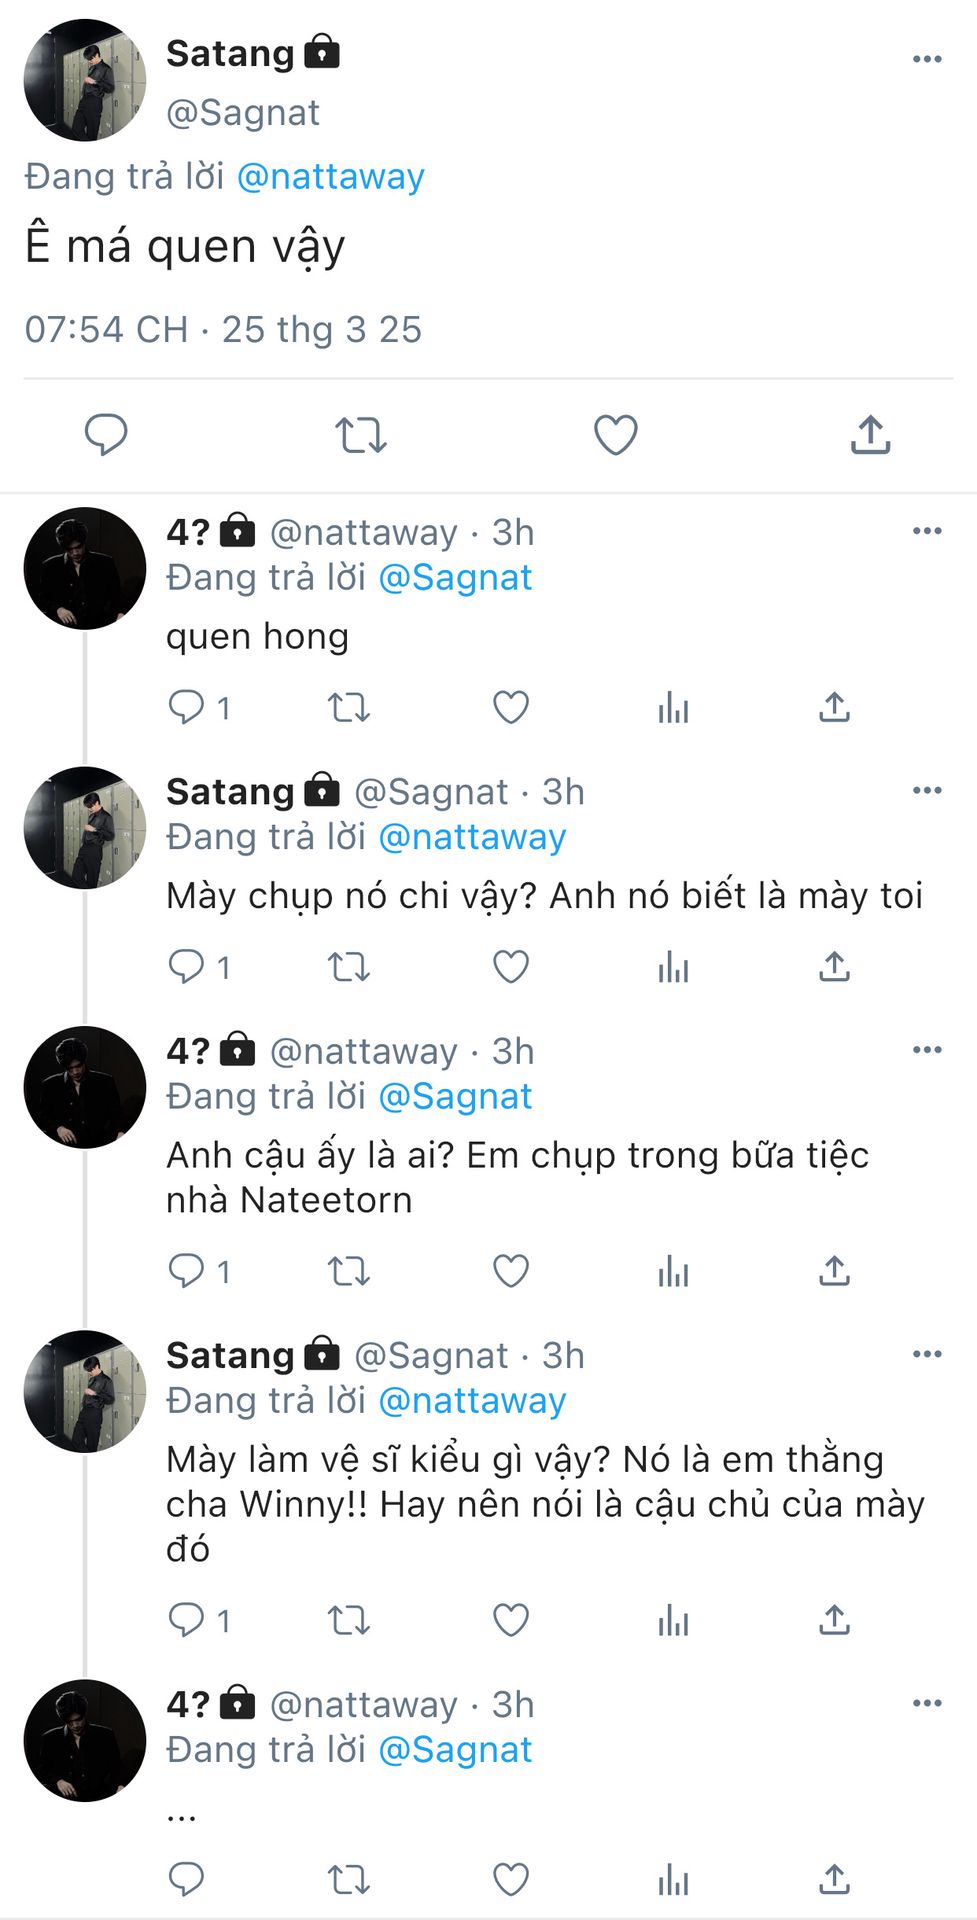
Task: Share the main tweet by Satang
Action: [870, 435]
